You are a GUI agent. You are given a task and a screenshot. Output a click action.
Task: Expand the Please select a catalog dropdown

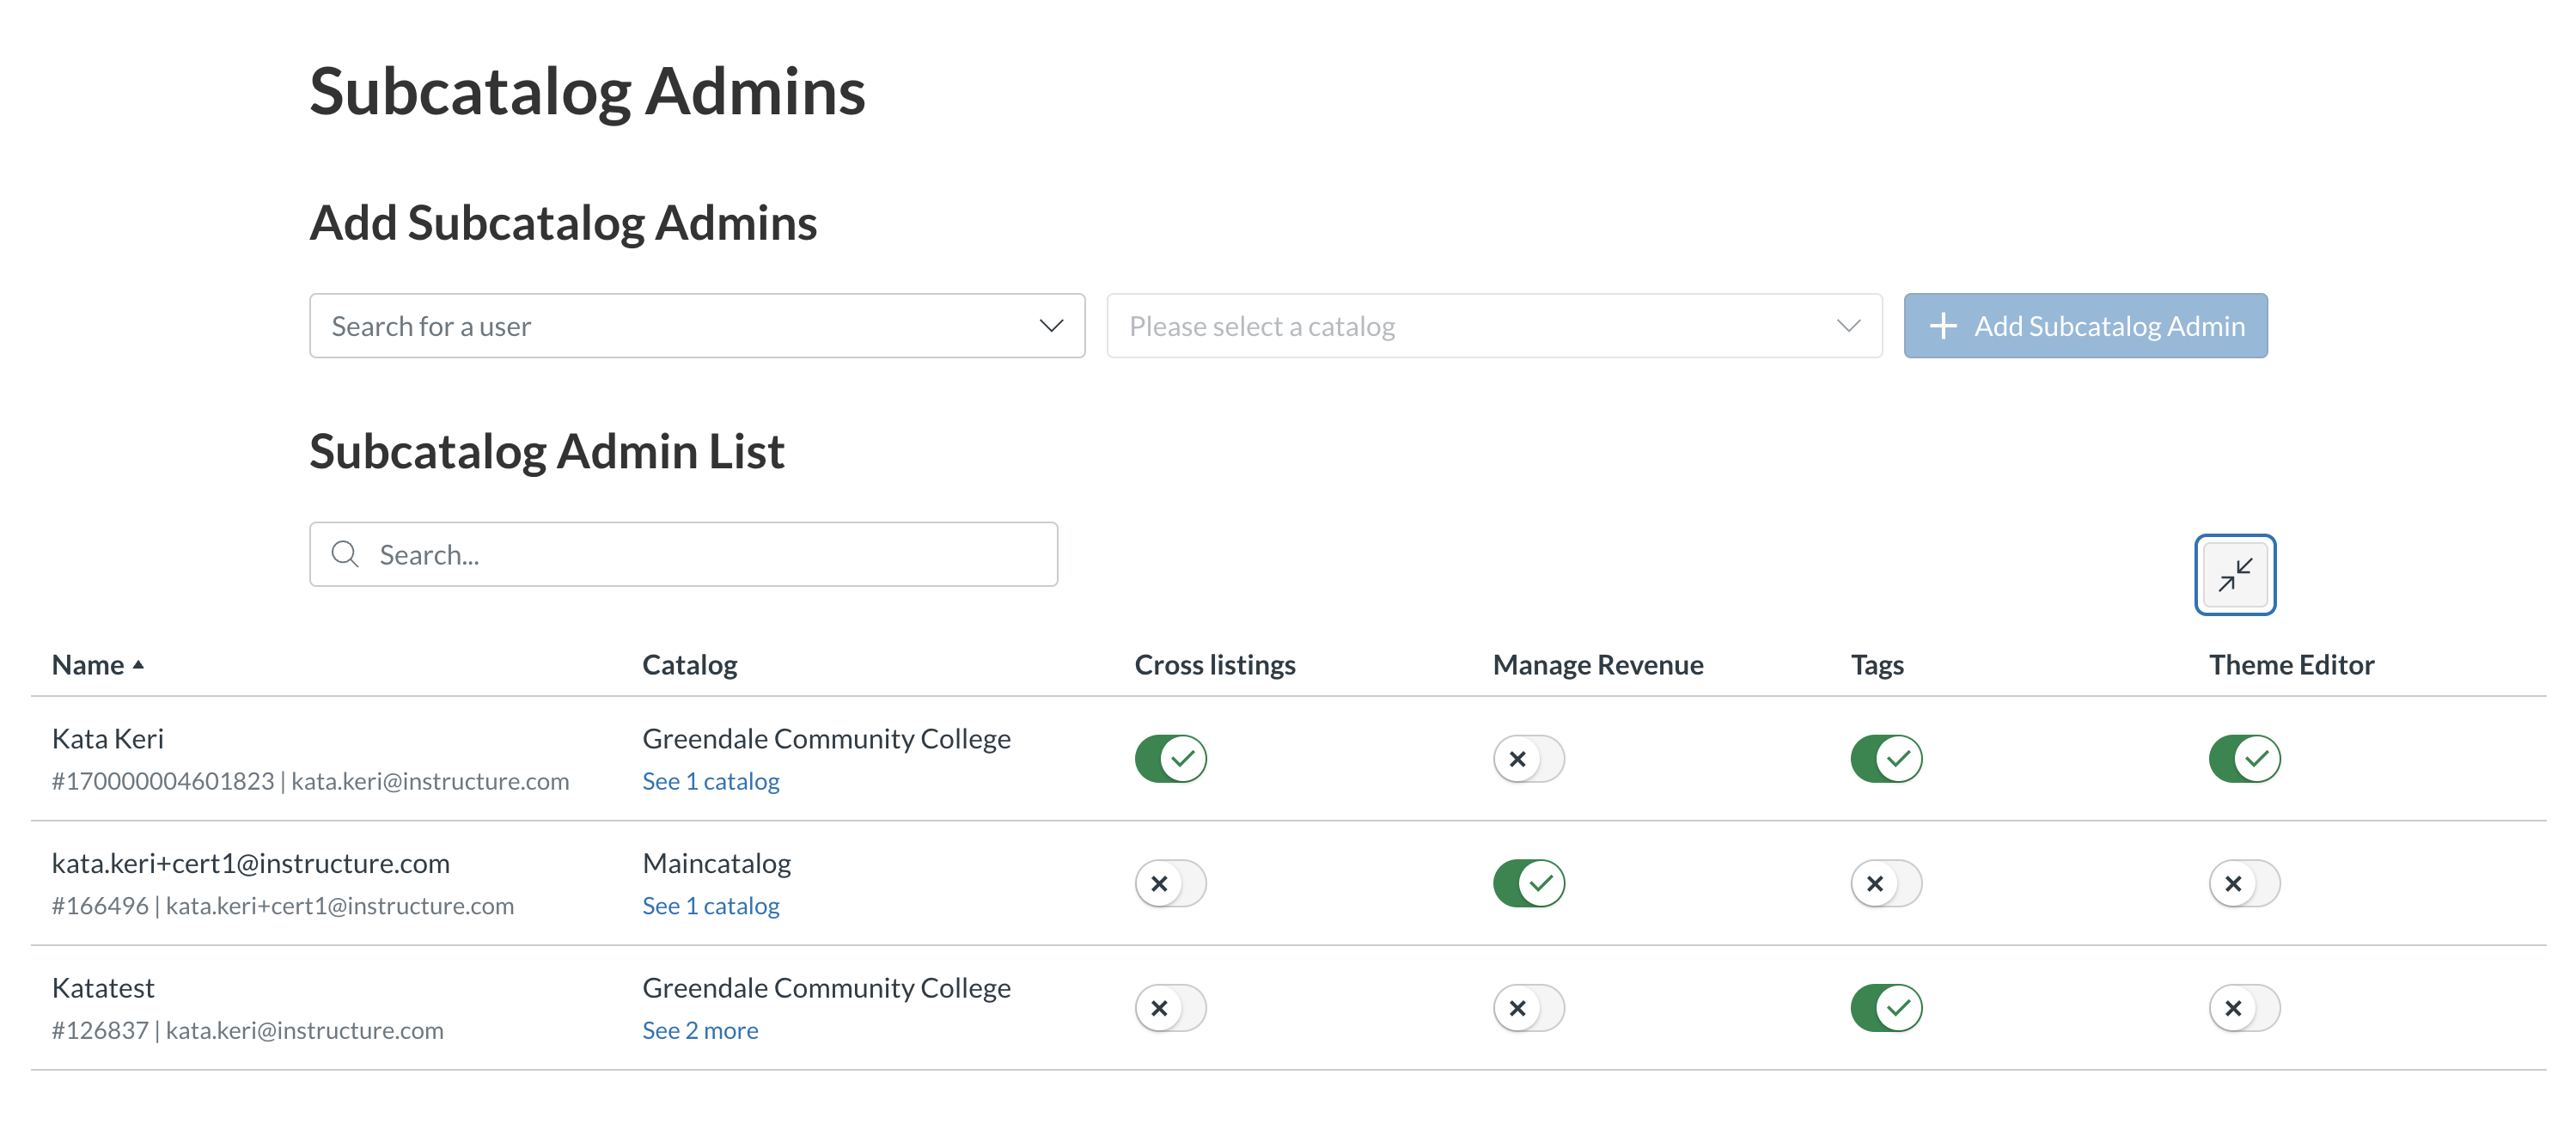[x=1493, y=326]
